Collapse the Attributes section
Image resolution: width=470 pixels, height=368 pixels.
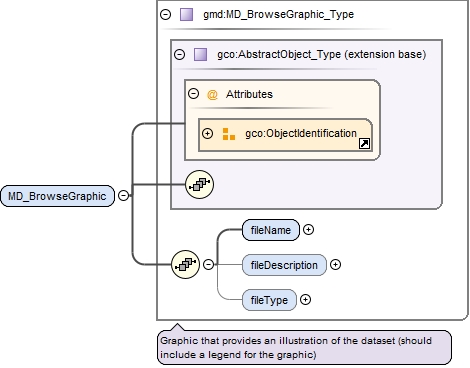tap(193, 94)
